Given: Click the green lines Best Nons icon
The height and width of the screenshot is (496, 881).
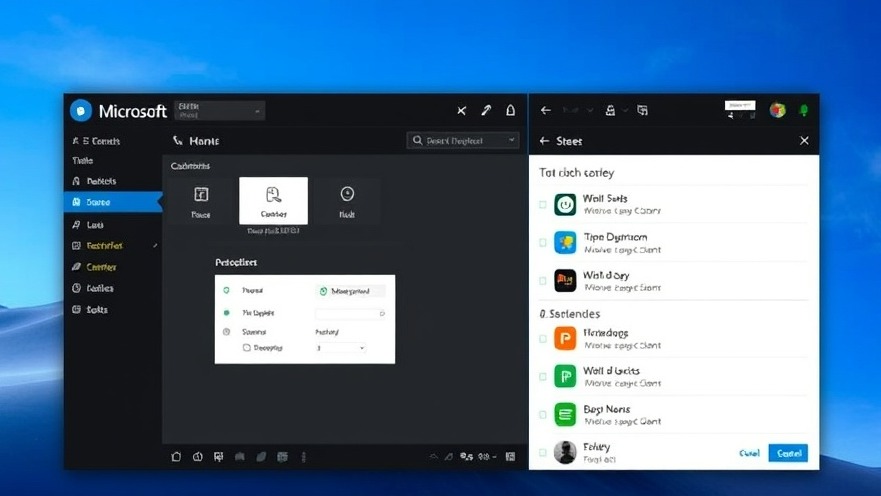Looking at the screenshot, I should 565,415.
